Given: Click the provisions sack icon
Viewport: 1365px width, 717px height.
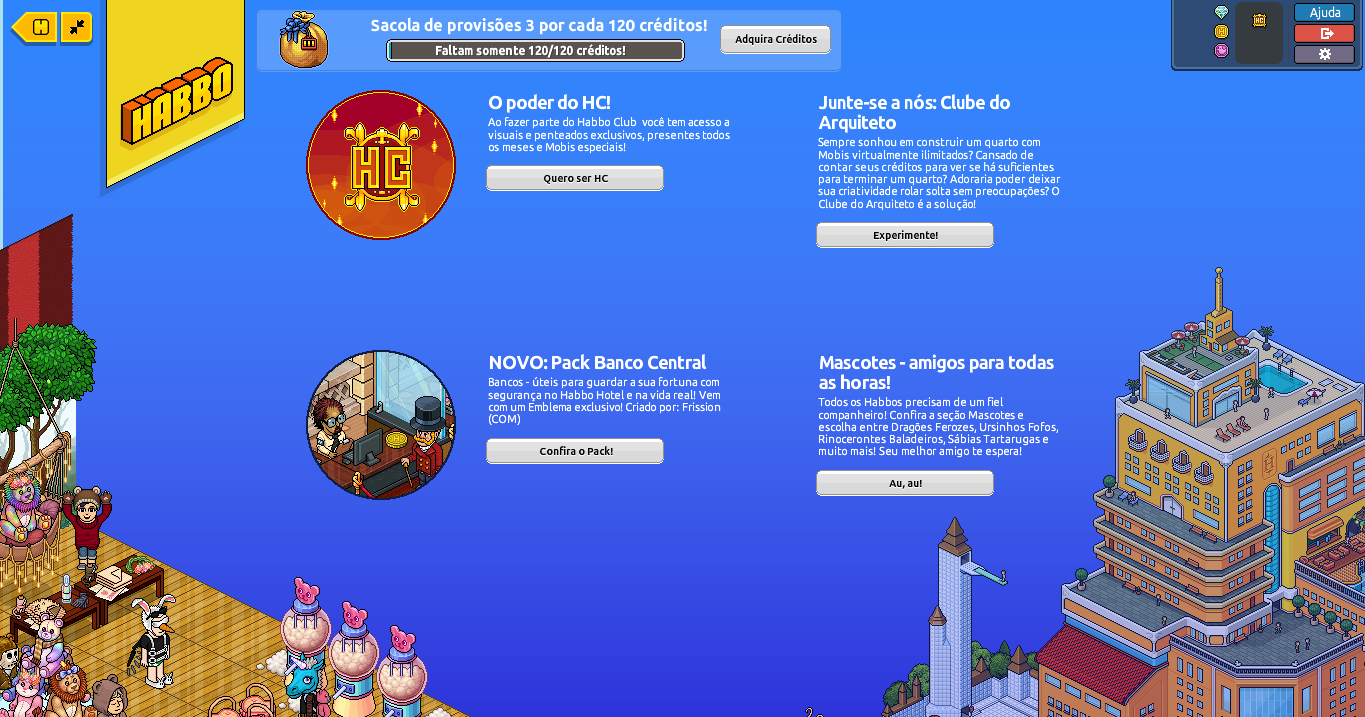Looking at the screenshot, I should point(304,40).
